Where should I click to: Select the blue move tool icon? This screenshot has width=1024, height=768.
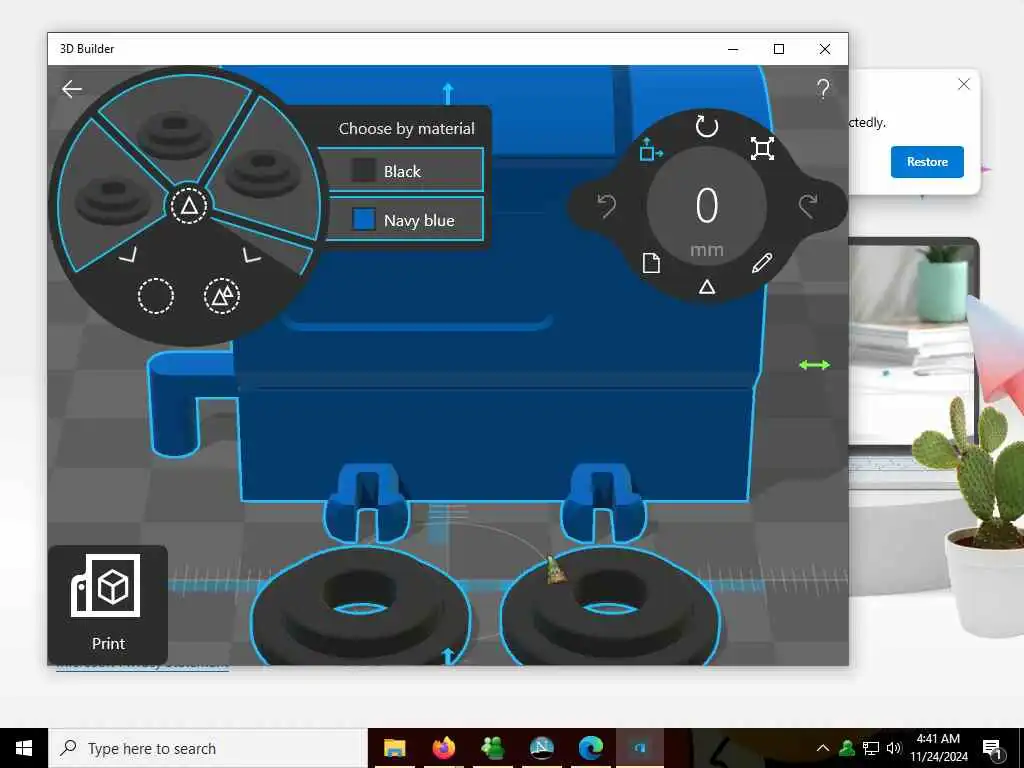coord(650,150)
